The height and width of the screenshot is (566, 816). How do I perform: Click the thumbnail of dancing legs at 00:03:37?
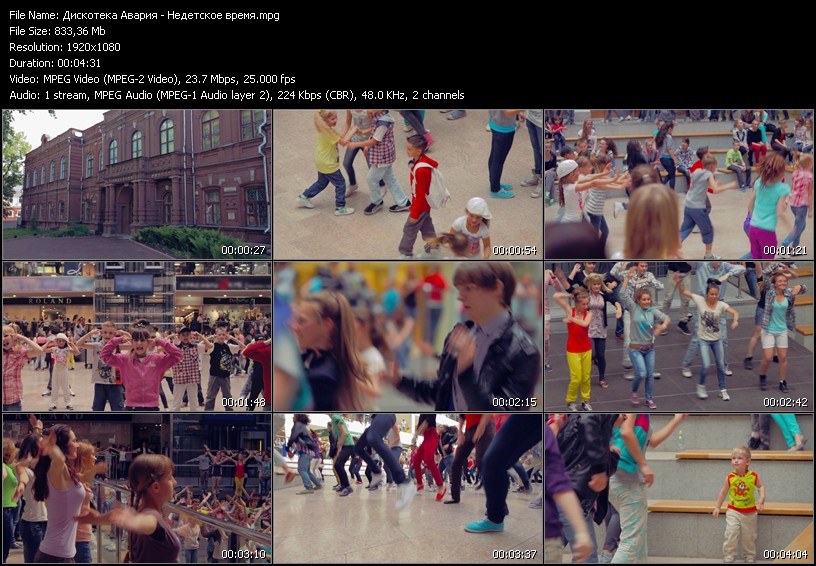click(x=407, y=488)
